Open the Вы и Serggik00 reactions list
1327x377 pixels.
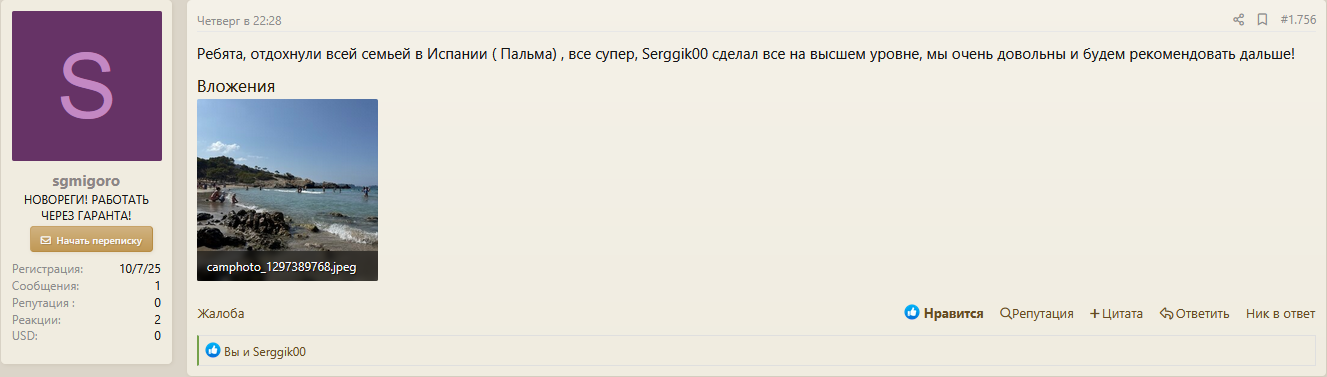pyautogui.click(x=265, y=351)
